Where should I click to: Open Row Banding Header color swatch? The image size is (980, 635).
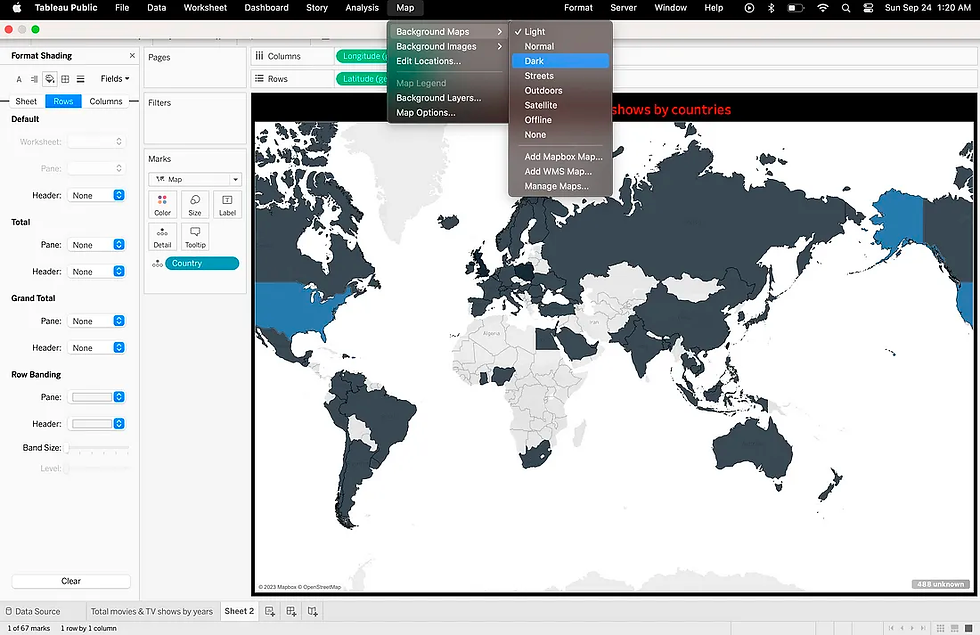97,424
